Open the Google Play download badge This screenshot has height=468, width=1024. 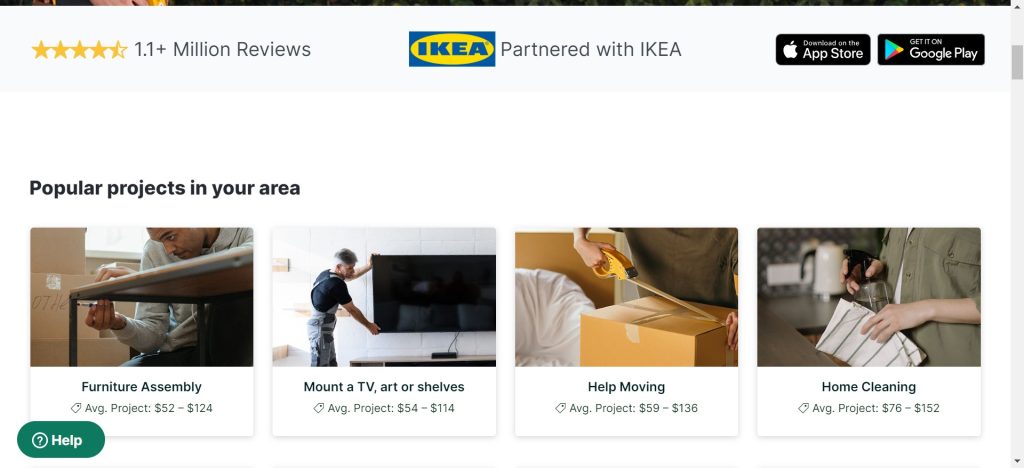(x=931, y=50)
